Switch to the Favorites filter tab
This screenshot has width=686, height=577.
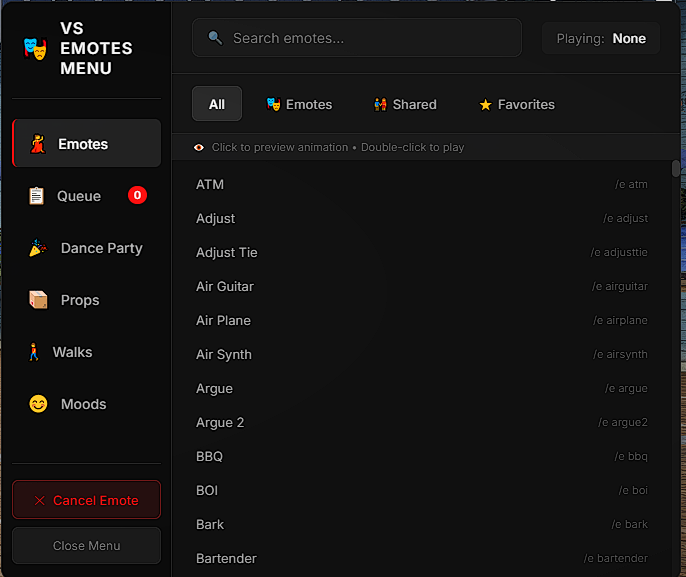pyautogui.click(x=517, y=104)
